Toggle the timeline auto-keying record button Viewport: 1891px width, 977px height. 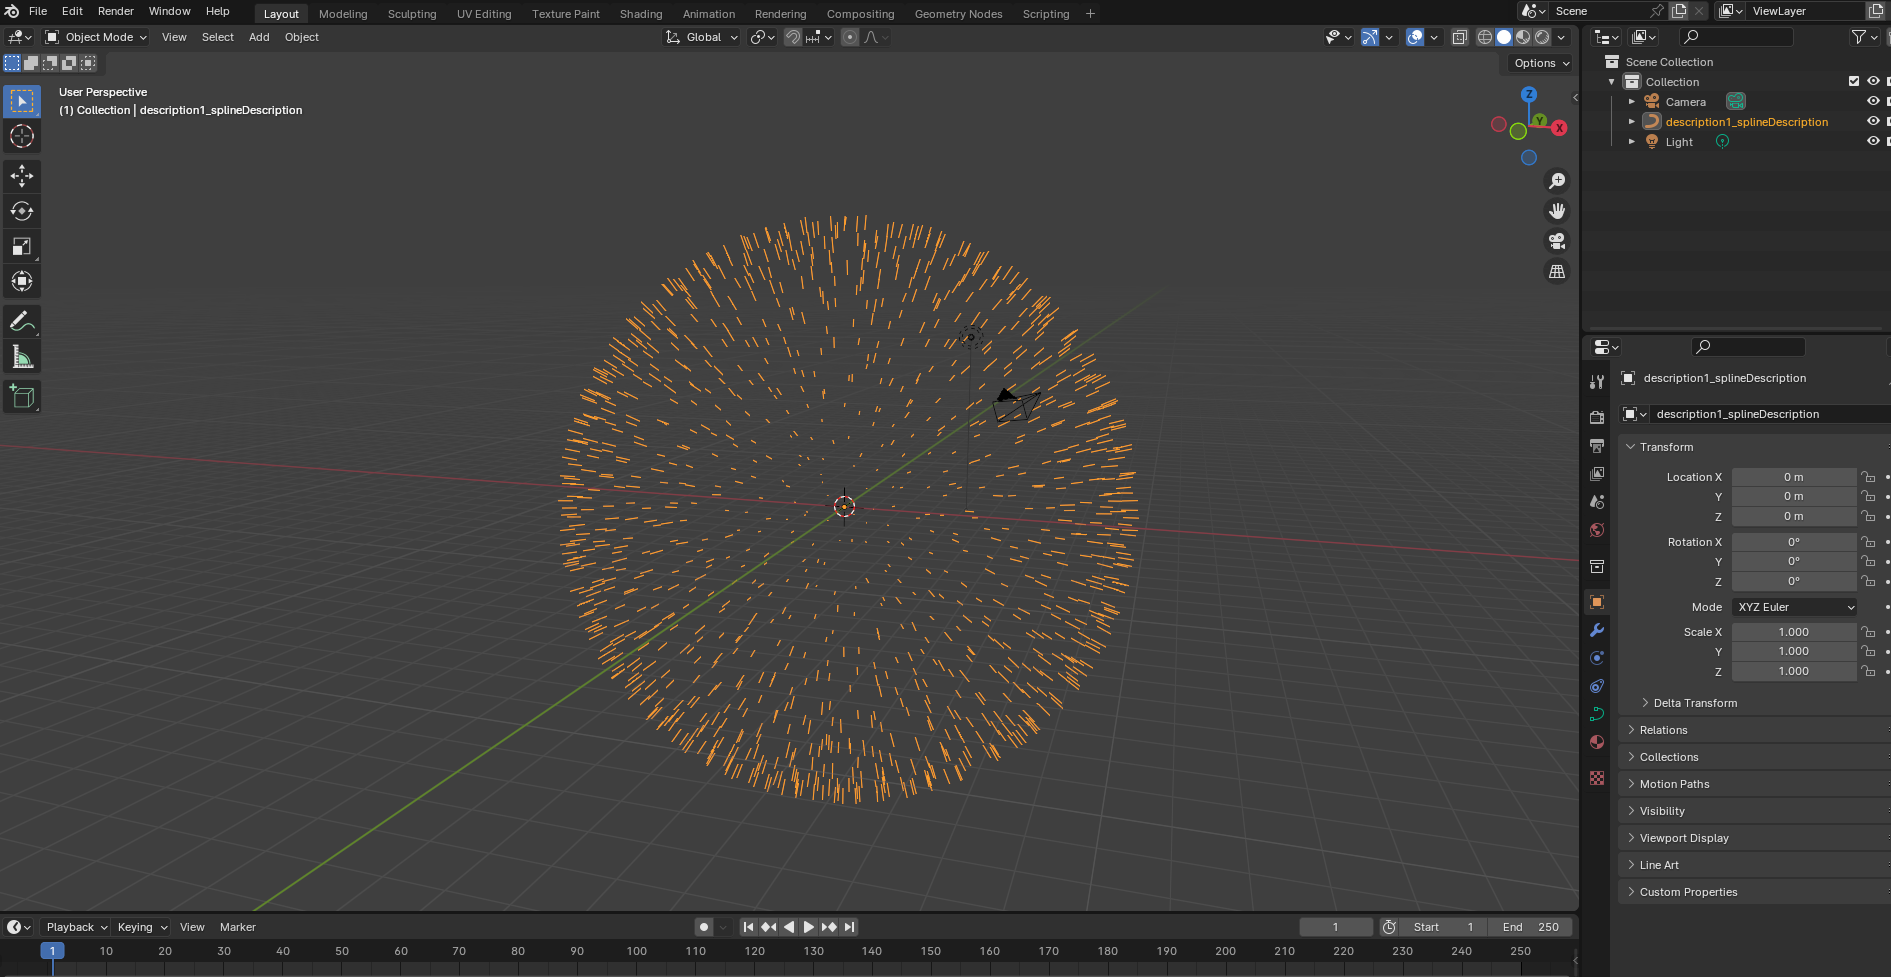click(704, 927)
